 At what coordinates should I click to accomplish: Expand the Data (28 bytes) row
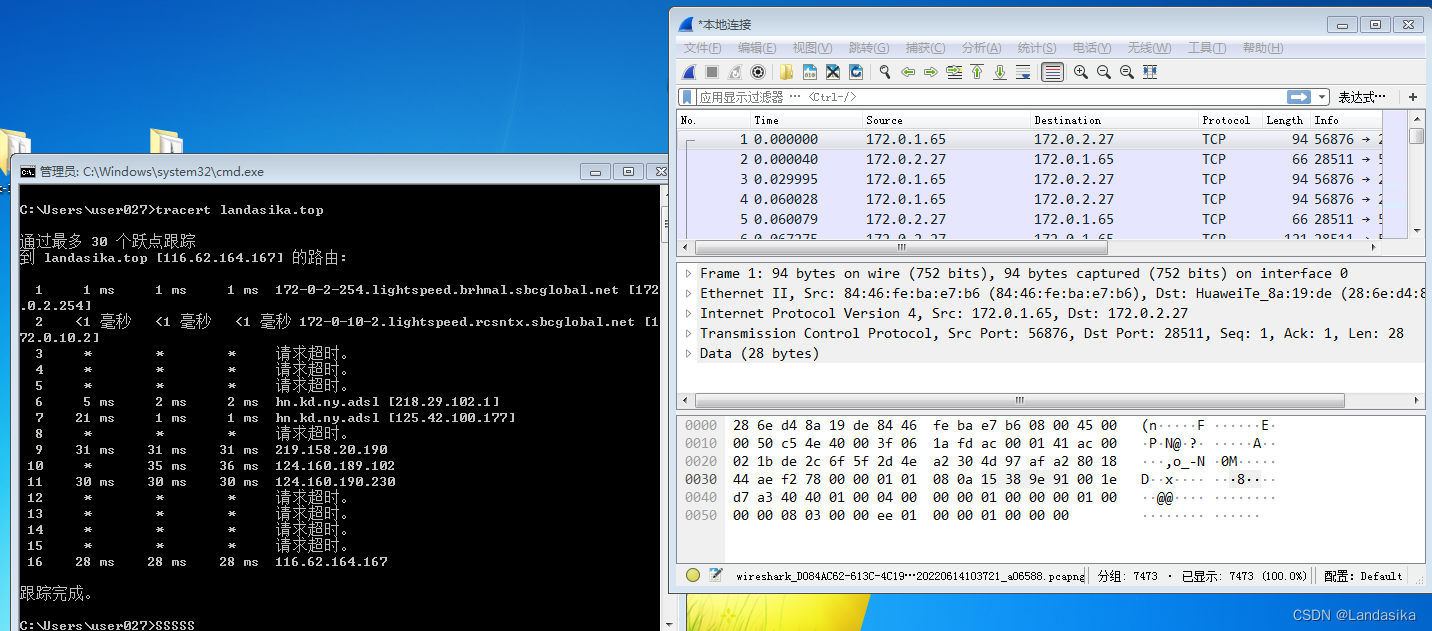[688, 353]
